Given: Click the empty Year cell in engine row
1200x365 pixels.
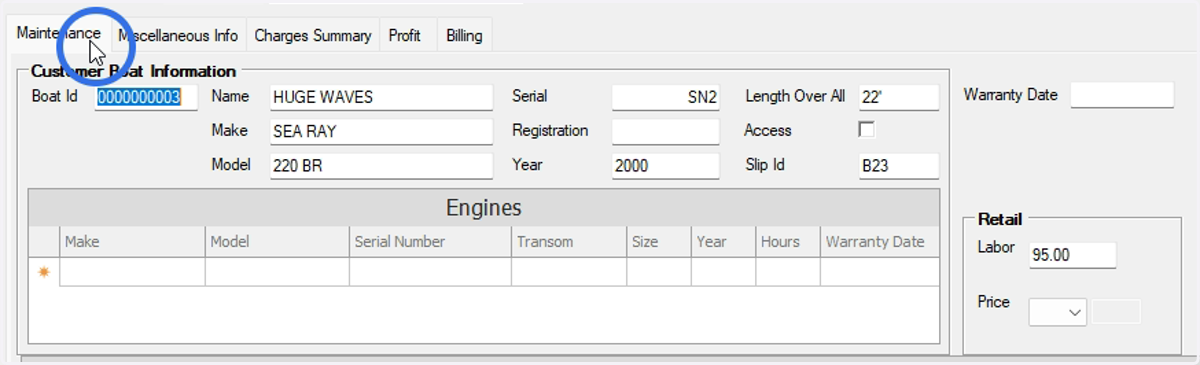Looking at the screenshot, I should (723, 272).
